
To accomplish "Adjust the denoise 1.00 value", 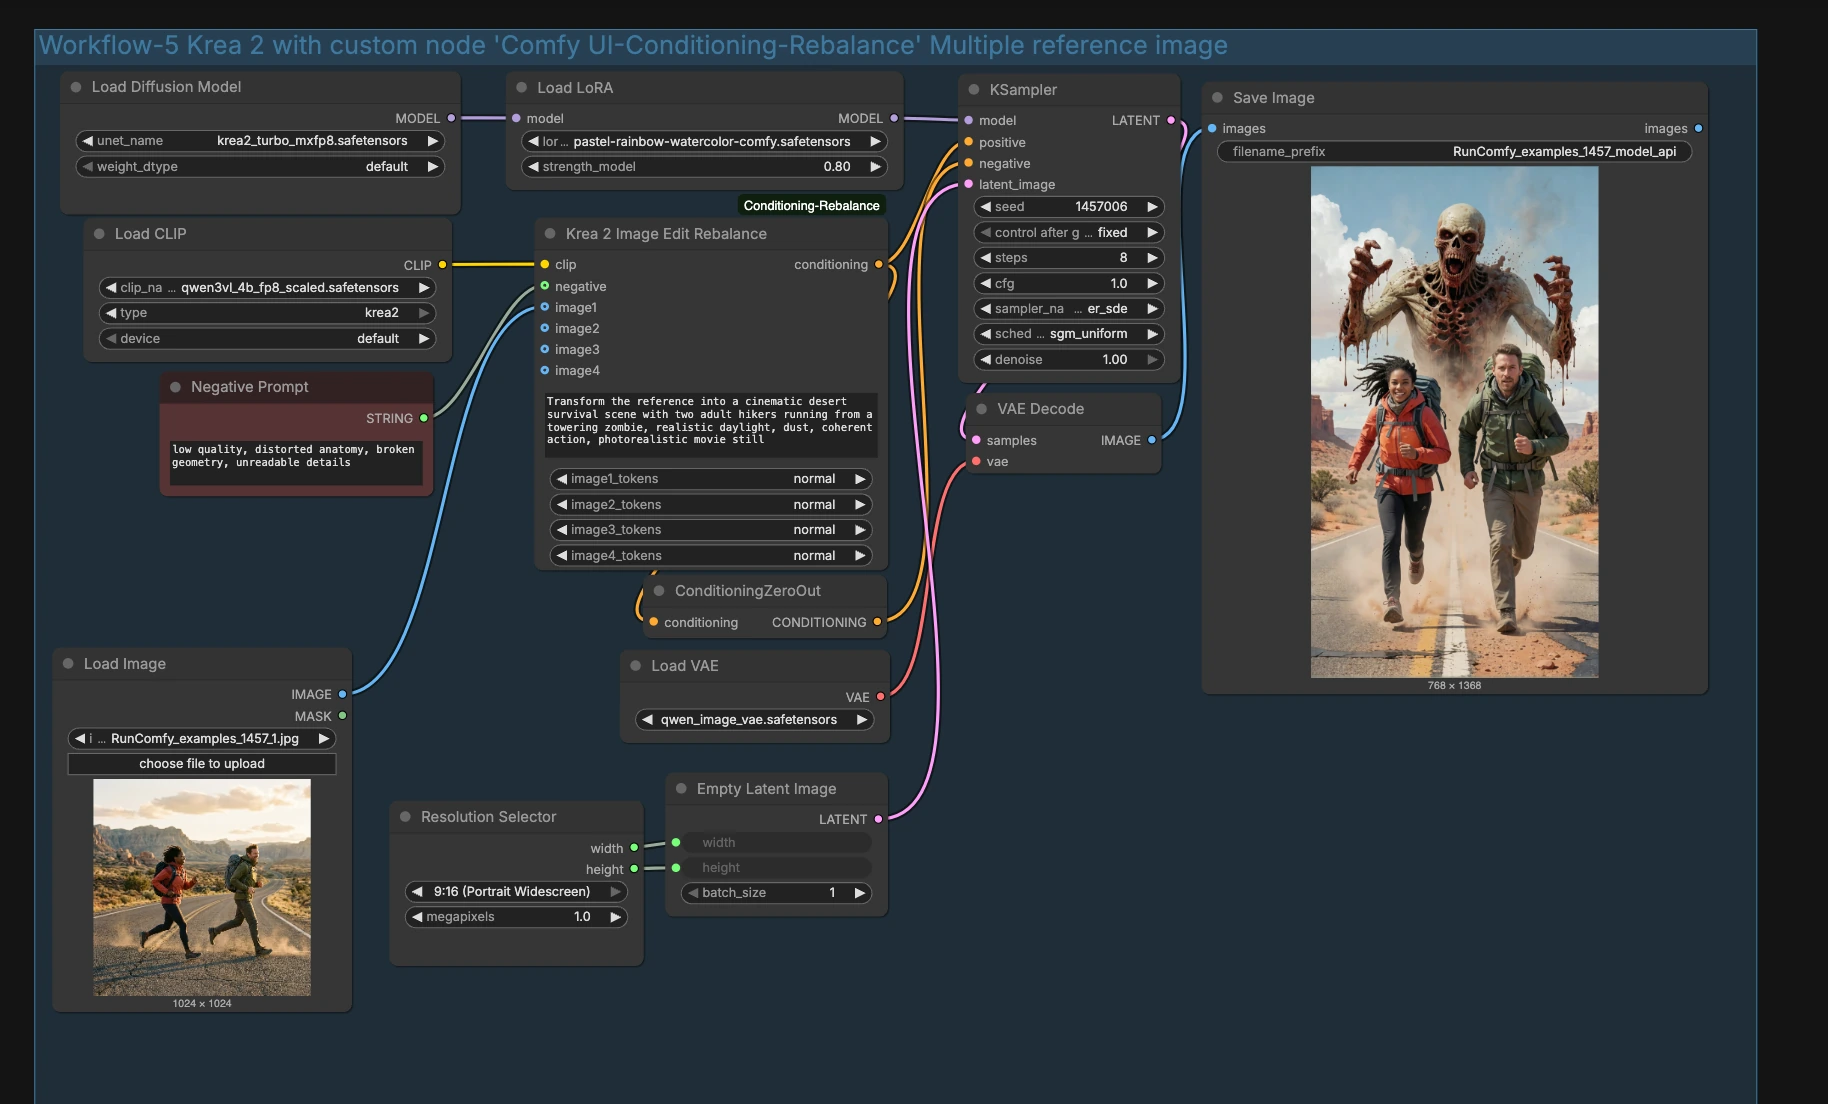I will 1069,360.
